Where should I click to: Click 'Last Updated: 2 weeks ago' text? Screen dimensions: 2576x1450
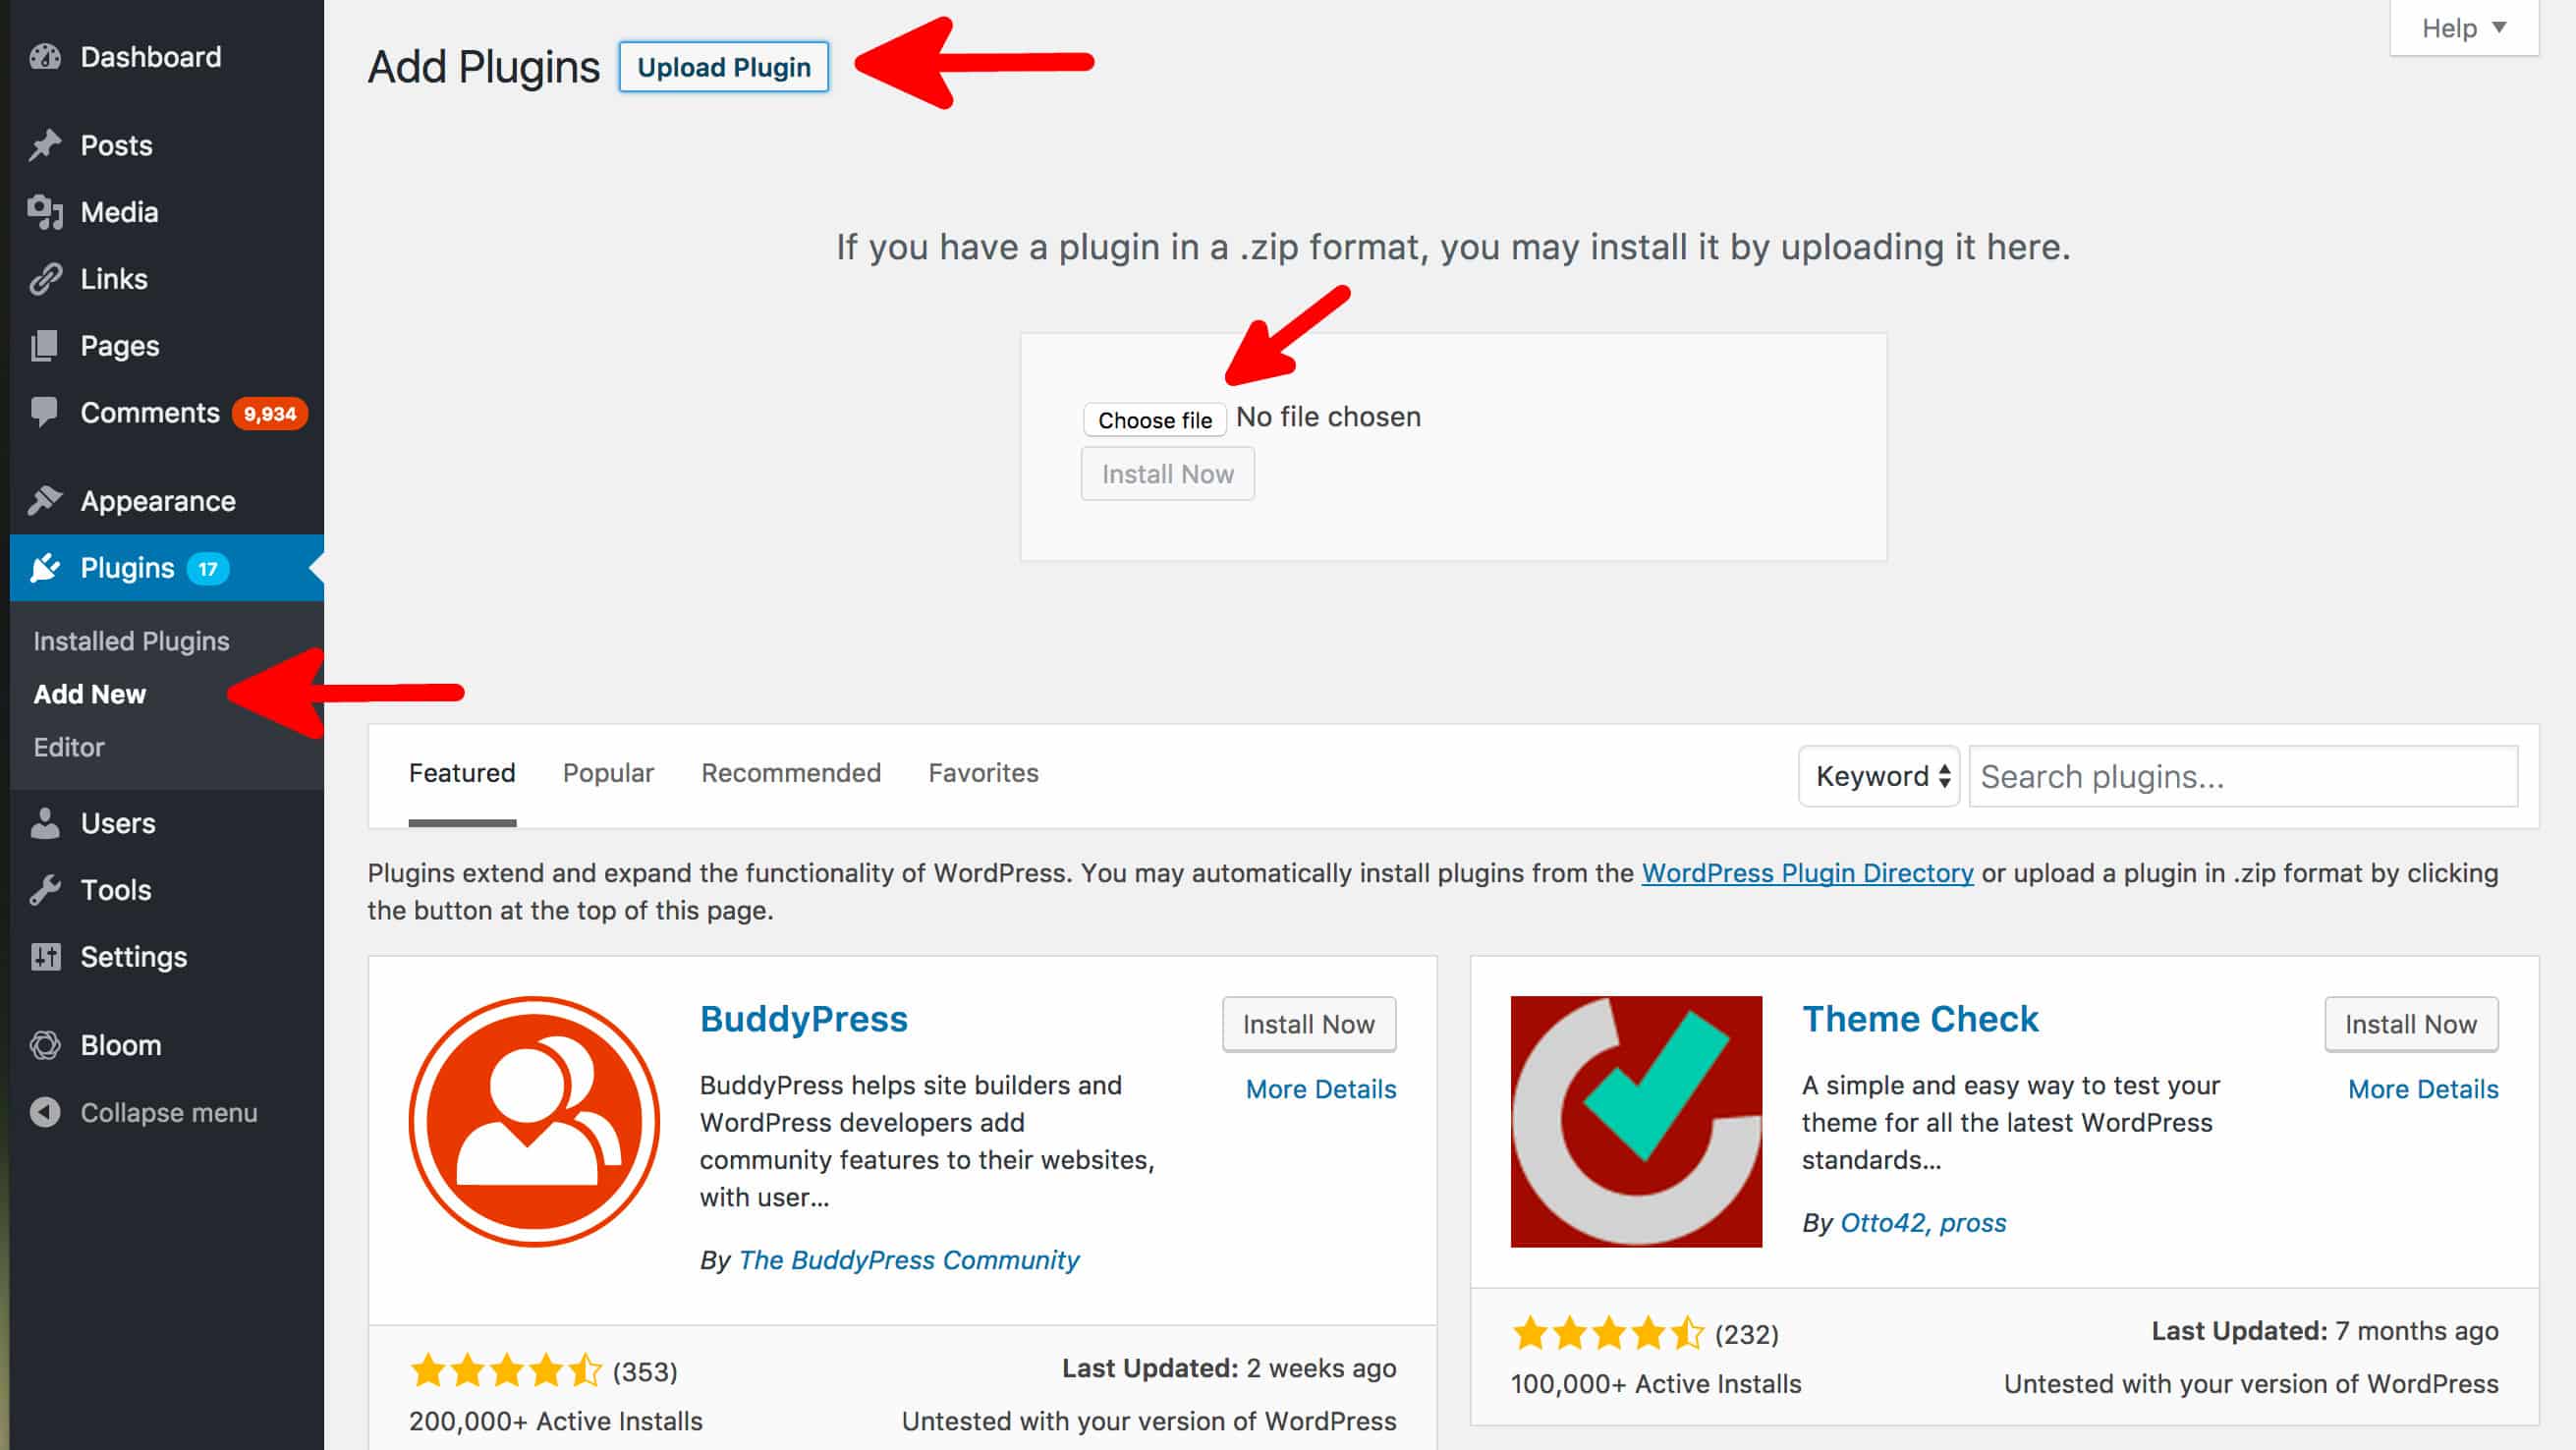click(x=1229, y=1368)
